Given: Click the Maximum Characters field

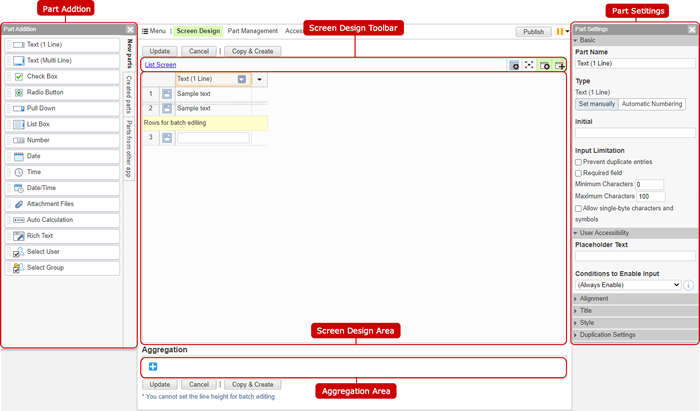Looking at the screenshot, I should [x=651, y=196].
